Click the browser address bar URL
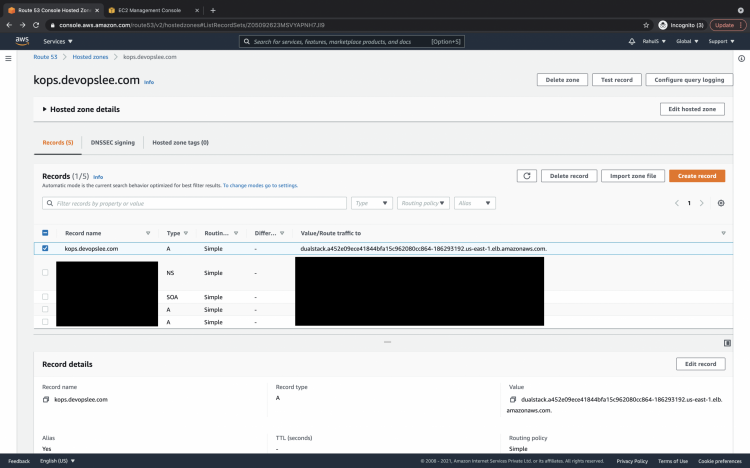The height and width of the screenshot is (468, 750). tap(191, 25)
